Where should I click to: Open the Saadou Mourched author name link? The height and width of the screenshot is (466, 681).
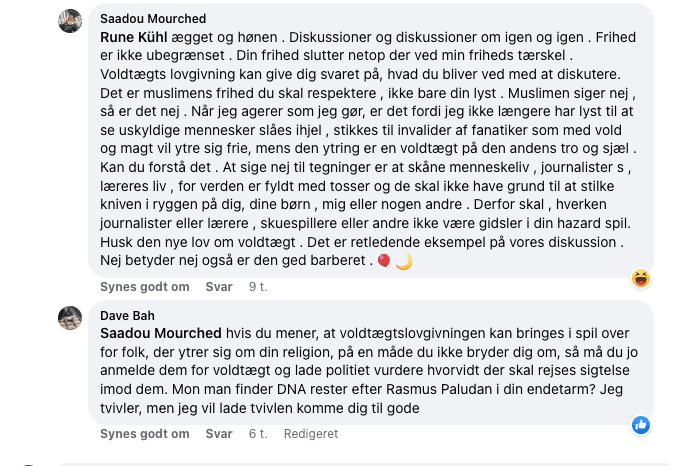153,19
